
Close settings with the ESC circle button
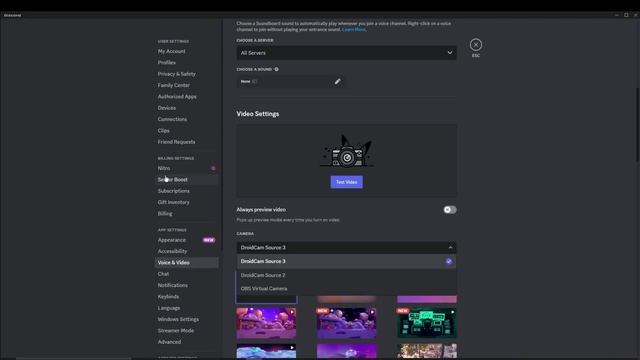(x=476, y=44)
